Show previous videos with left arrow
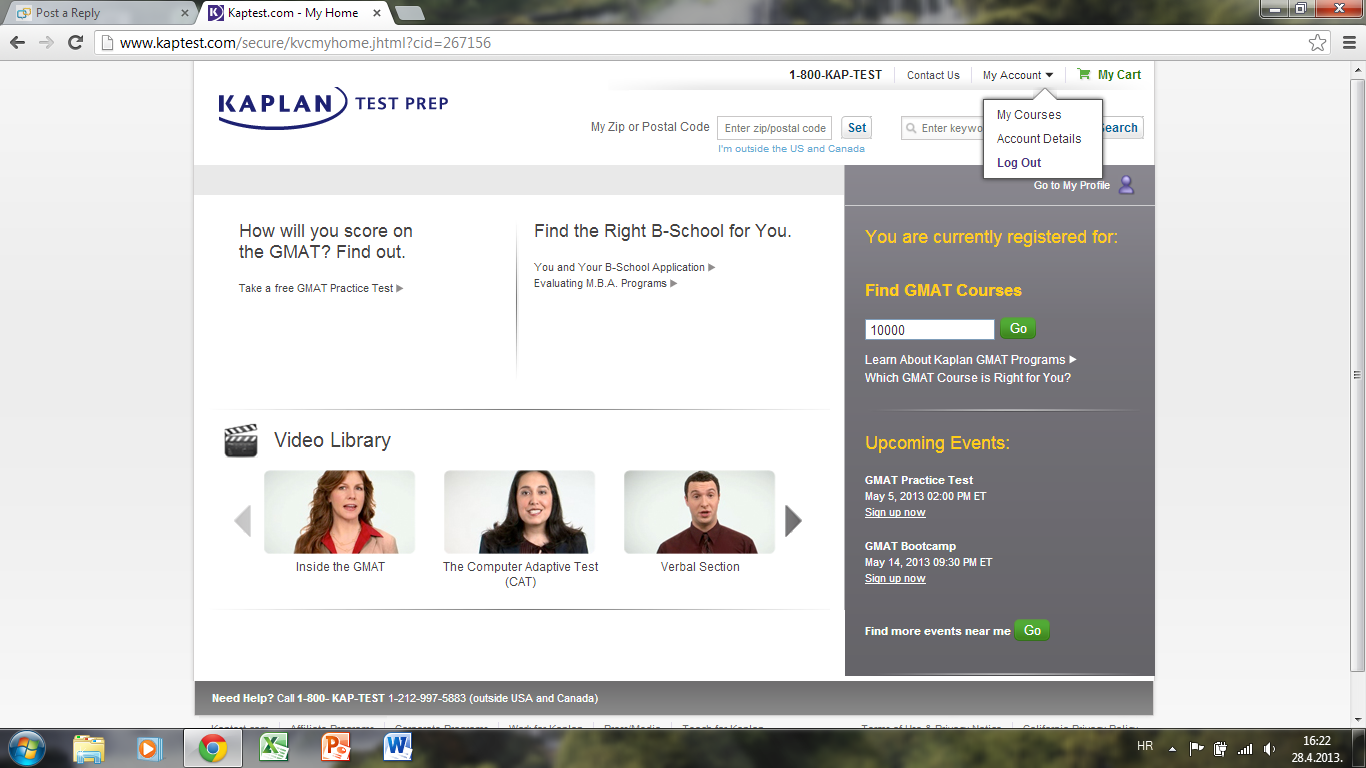Screen dimensions: 1366x768 click(x=242, y=521)
